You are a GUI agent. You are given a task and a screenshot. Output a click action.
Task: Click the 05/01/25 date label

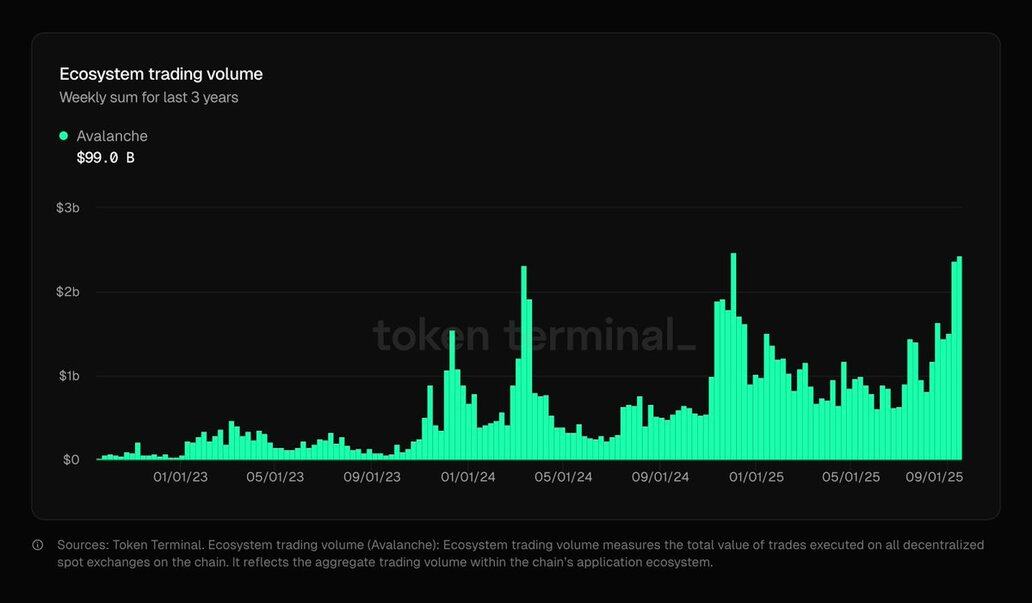point(851,477)
